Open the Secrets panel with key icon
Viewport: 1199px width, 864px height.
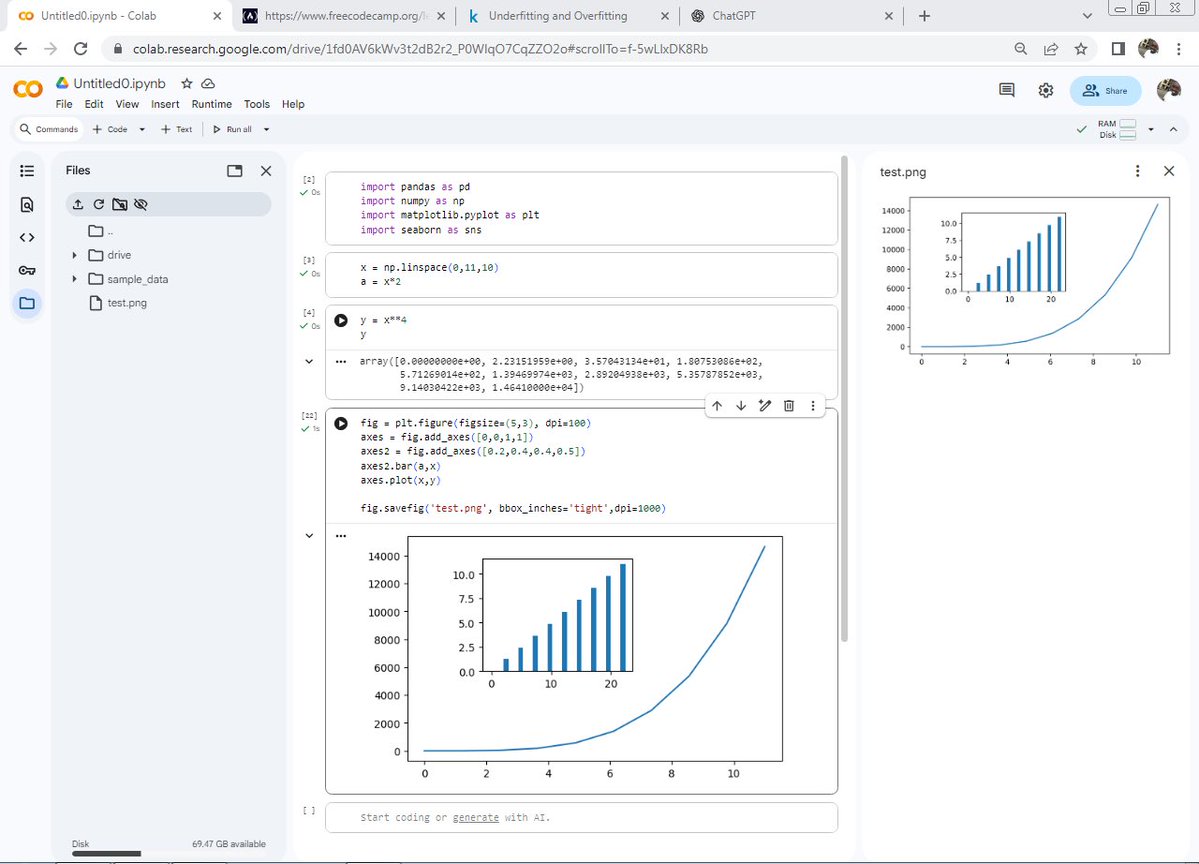point(27,270)
